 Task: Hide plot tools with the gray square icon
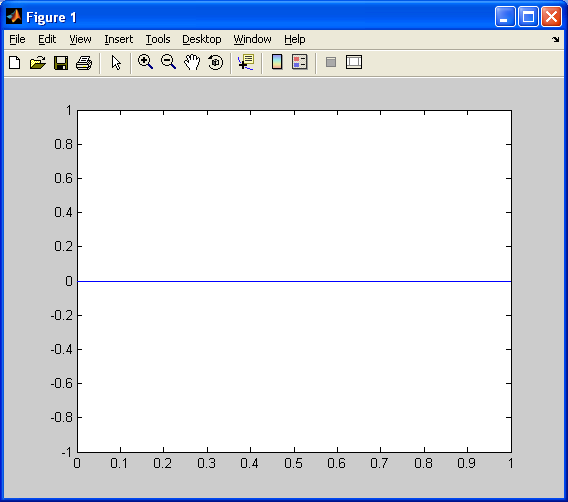click(331, 62)
